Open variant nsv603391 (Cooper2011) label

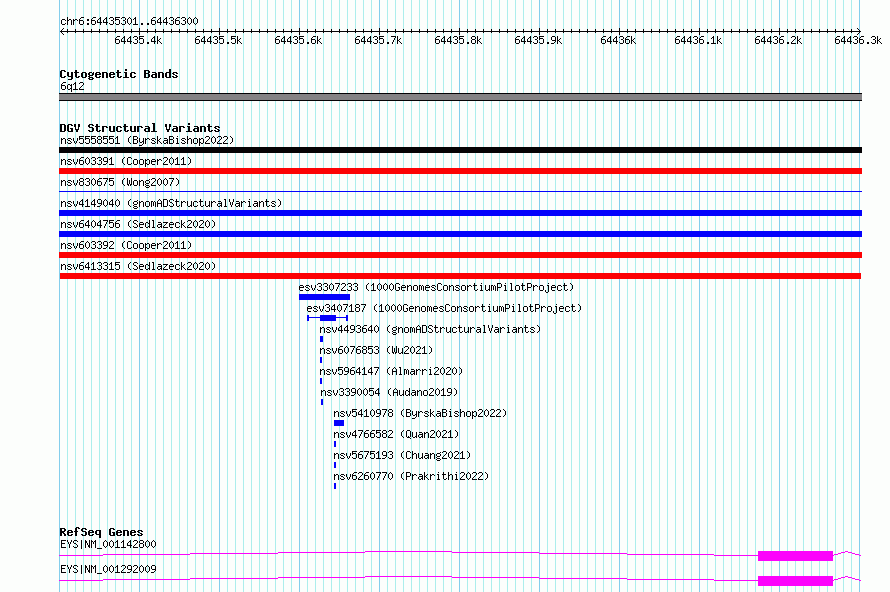126,161
